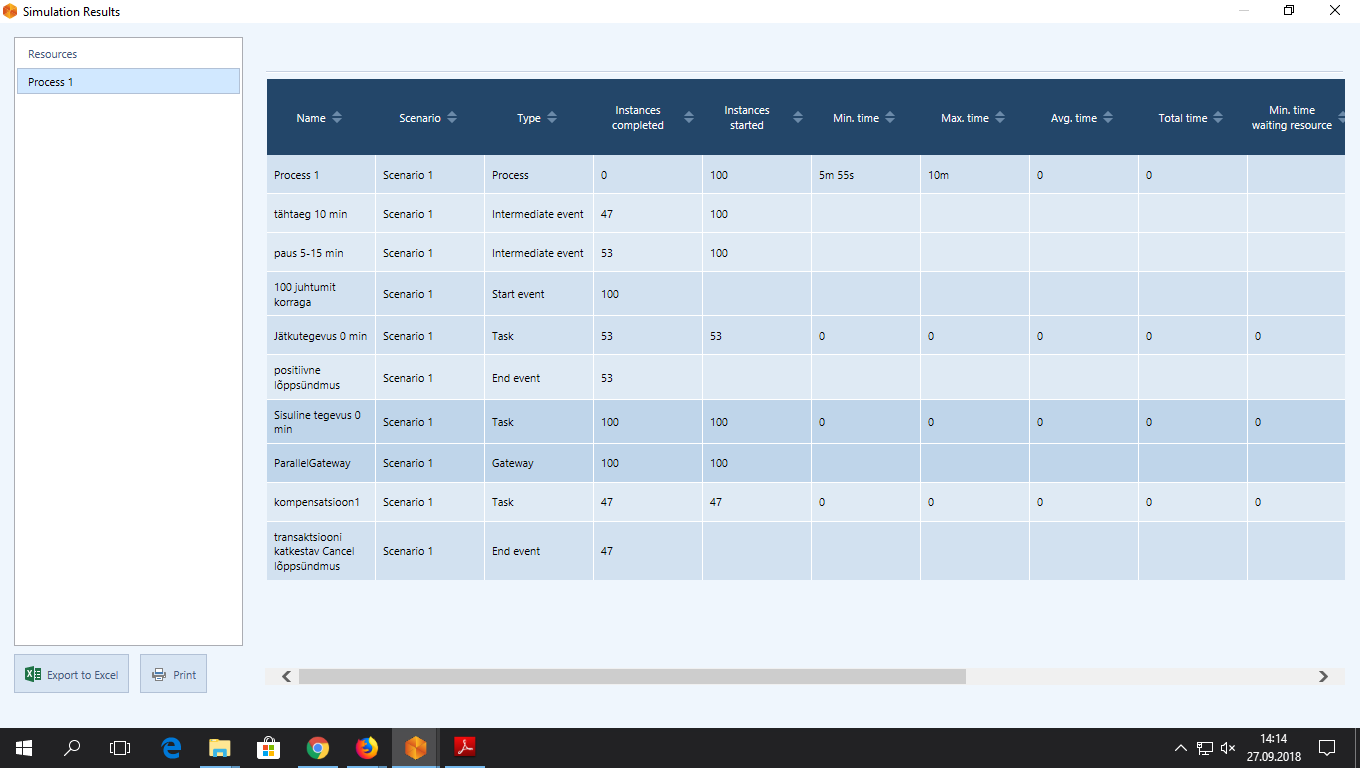Sort by Avg. time sort icon
The image size is (1360, 768).
[1108, 118]
